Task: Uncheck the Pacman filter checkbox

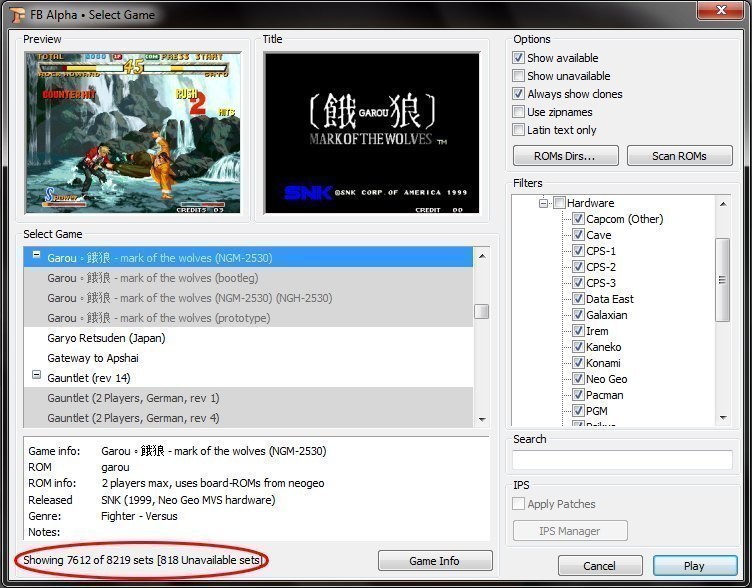Action: pyautogui.click(x=578, y=395)
